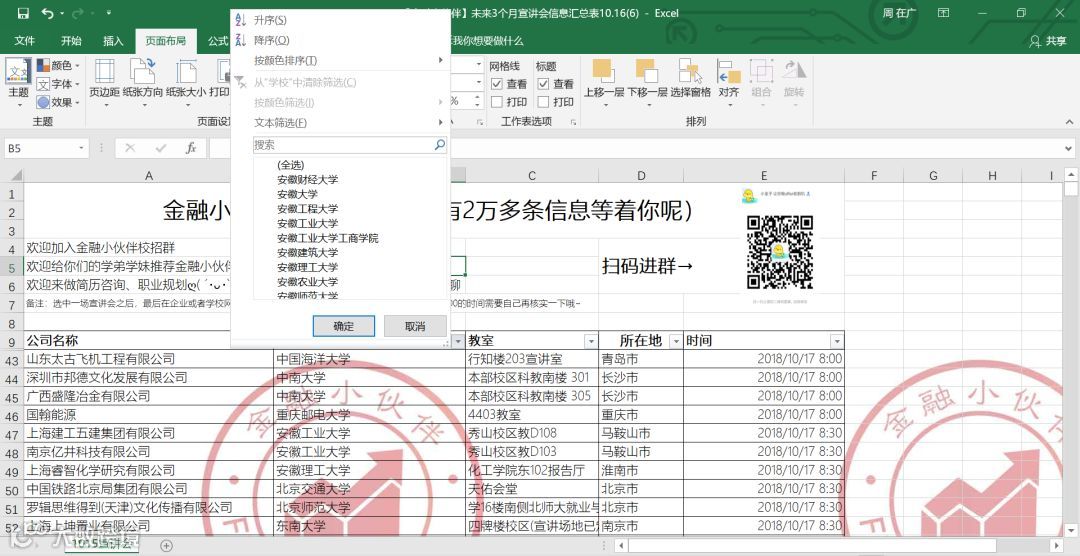Click horizontal scrollbar right arrow
Image resolution: width=1080 pixels, height=556 pixels.
point(1058,546)
